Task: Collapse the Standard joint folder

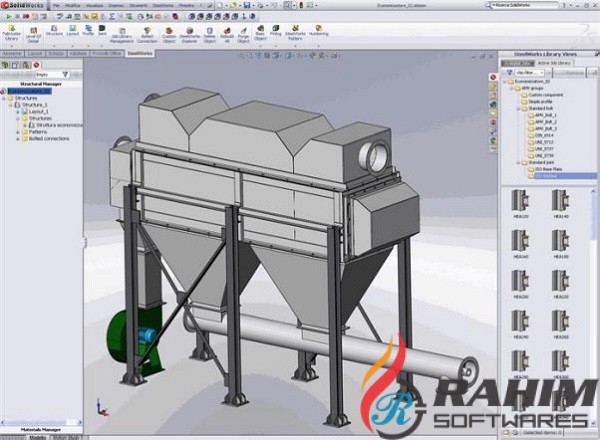Action: coord(518,163)
